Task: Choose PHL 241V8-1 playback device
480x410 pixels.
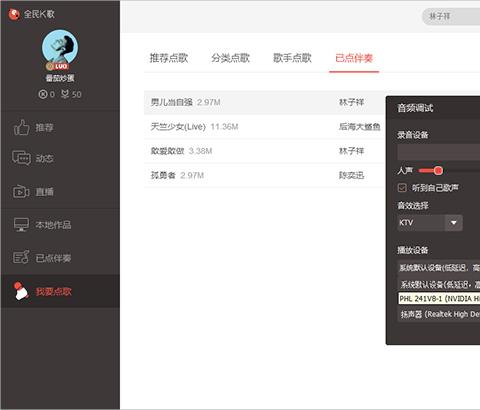Action: 439,298
